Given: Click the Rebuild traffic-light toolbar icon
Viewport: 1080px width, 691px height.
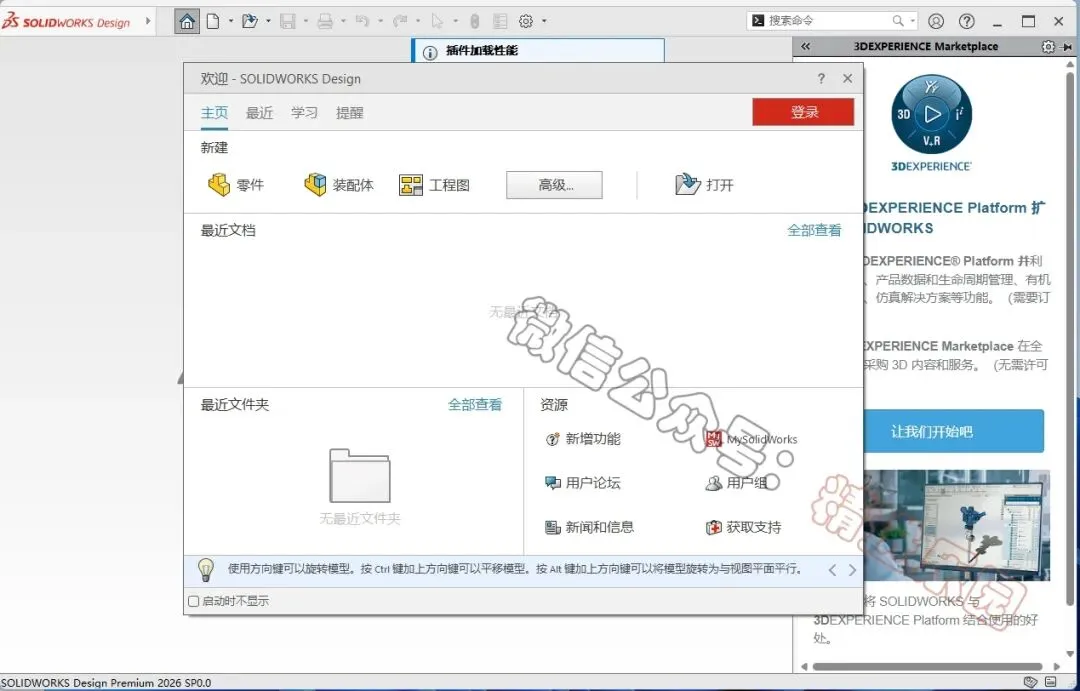Looking at the screenshot, I should [x=475, y=21].
